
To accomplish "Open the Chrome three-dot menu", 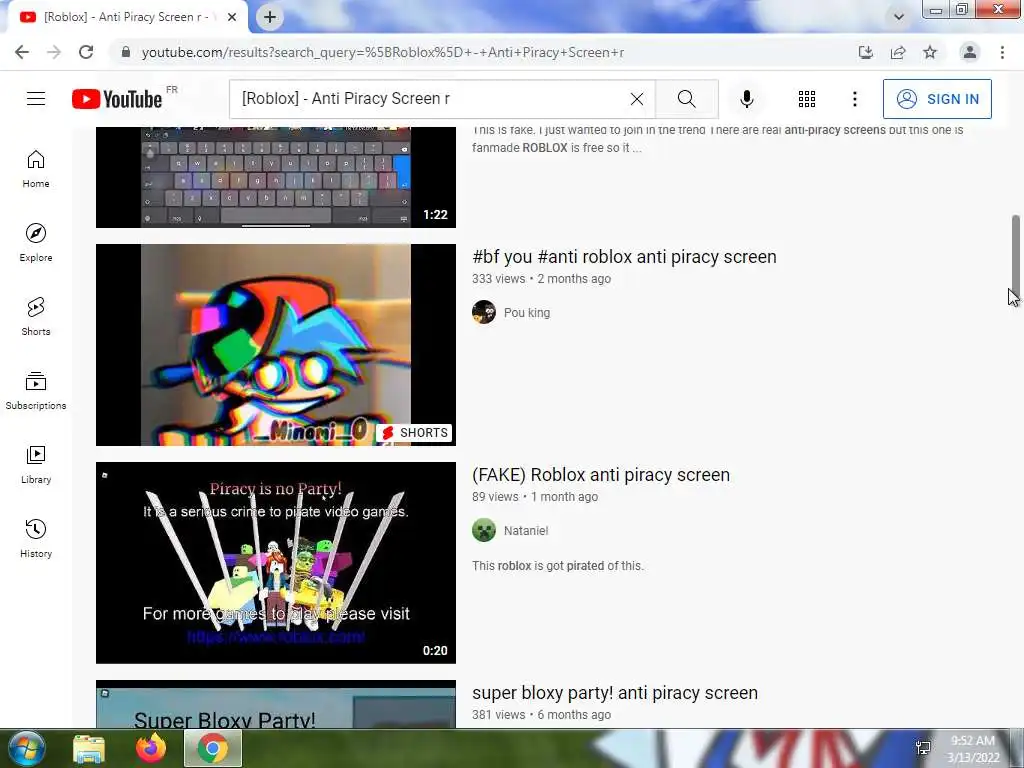I will click(x=1002, y=52).
